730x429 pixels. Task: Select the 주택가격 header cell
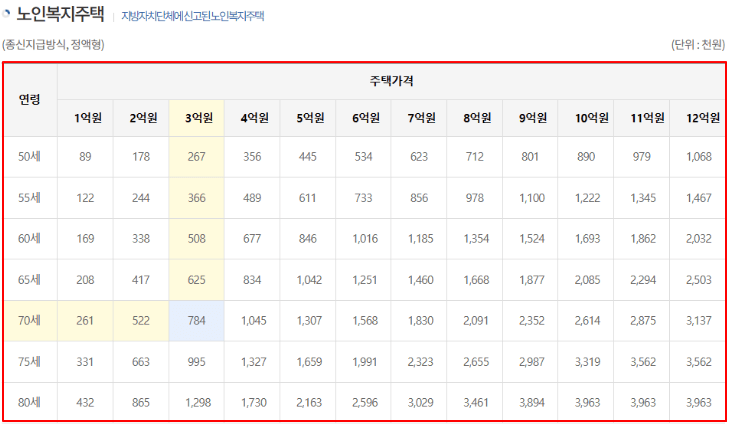(391, 81)
